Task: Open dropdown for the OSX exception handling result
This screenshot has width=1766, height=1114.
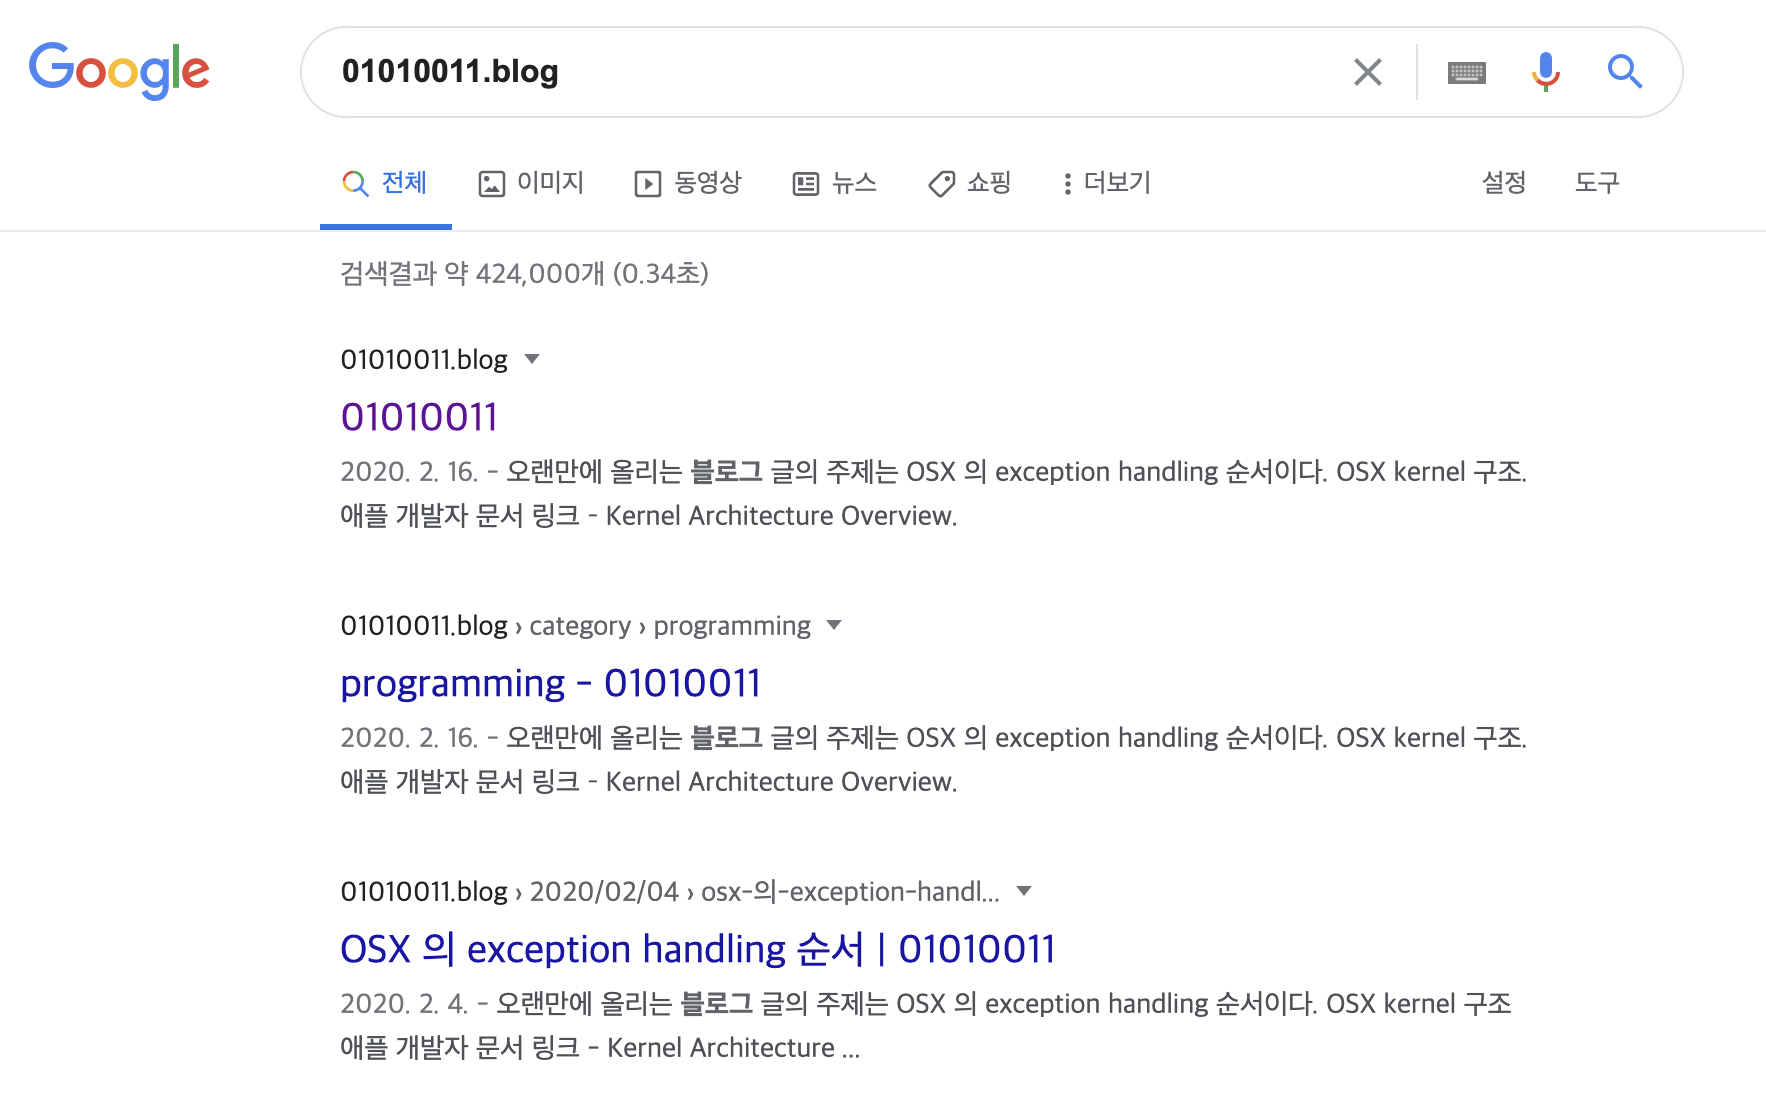Action: tap(1024, 891)
